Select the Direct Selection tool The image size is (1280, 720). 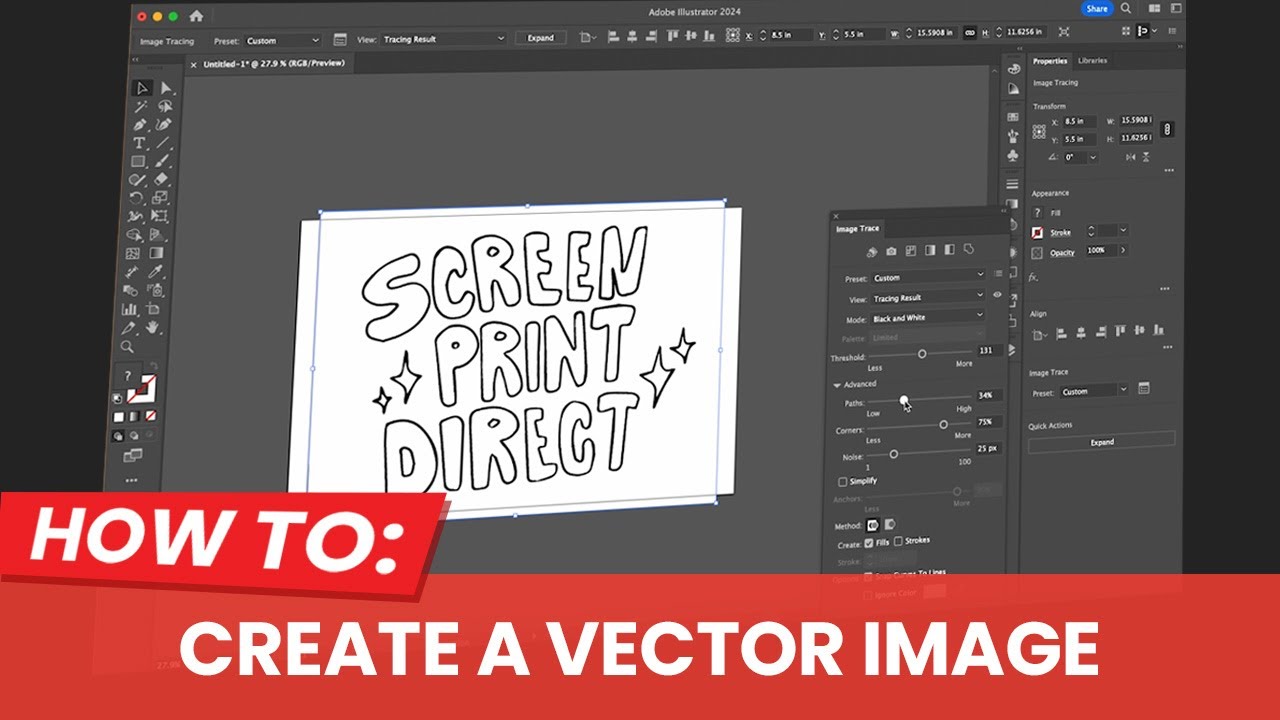(x=166, y=89)
